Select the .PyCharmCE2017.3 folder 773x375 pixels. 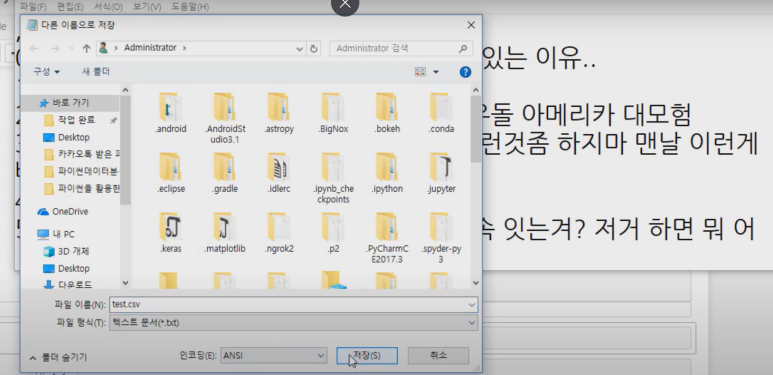point(387,238)
